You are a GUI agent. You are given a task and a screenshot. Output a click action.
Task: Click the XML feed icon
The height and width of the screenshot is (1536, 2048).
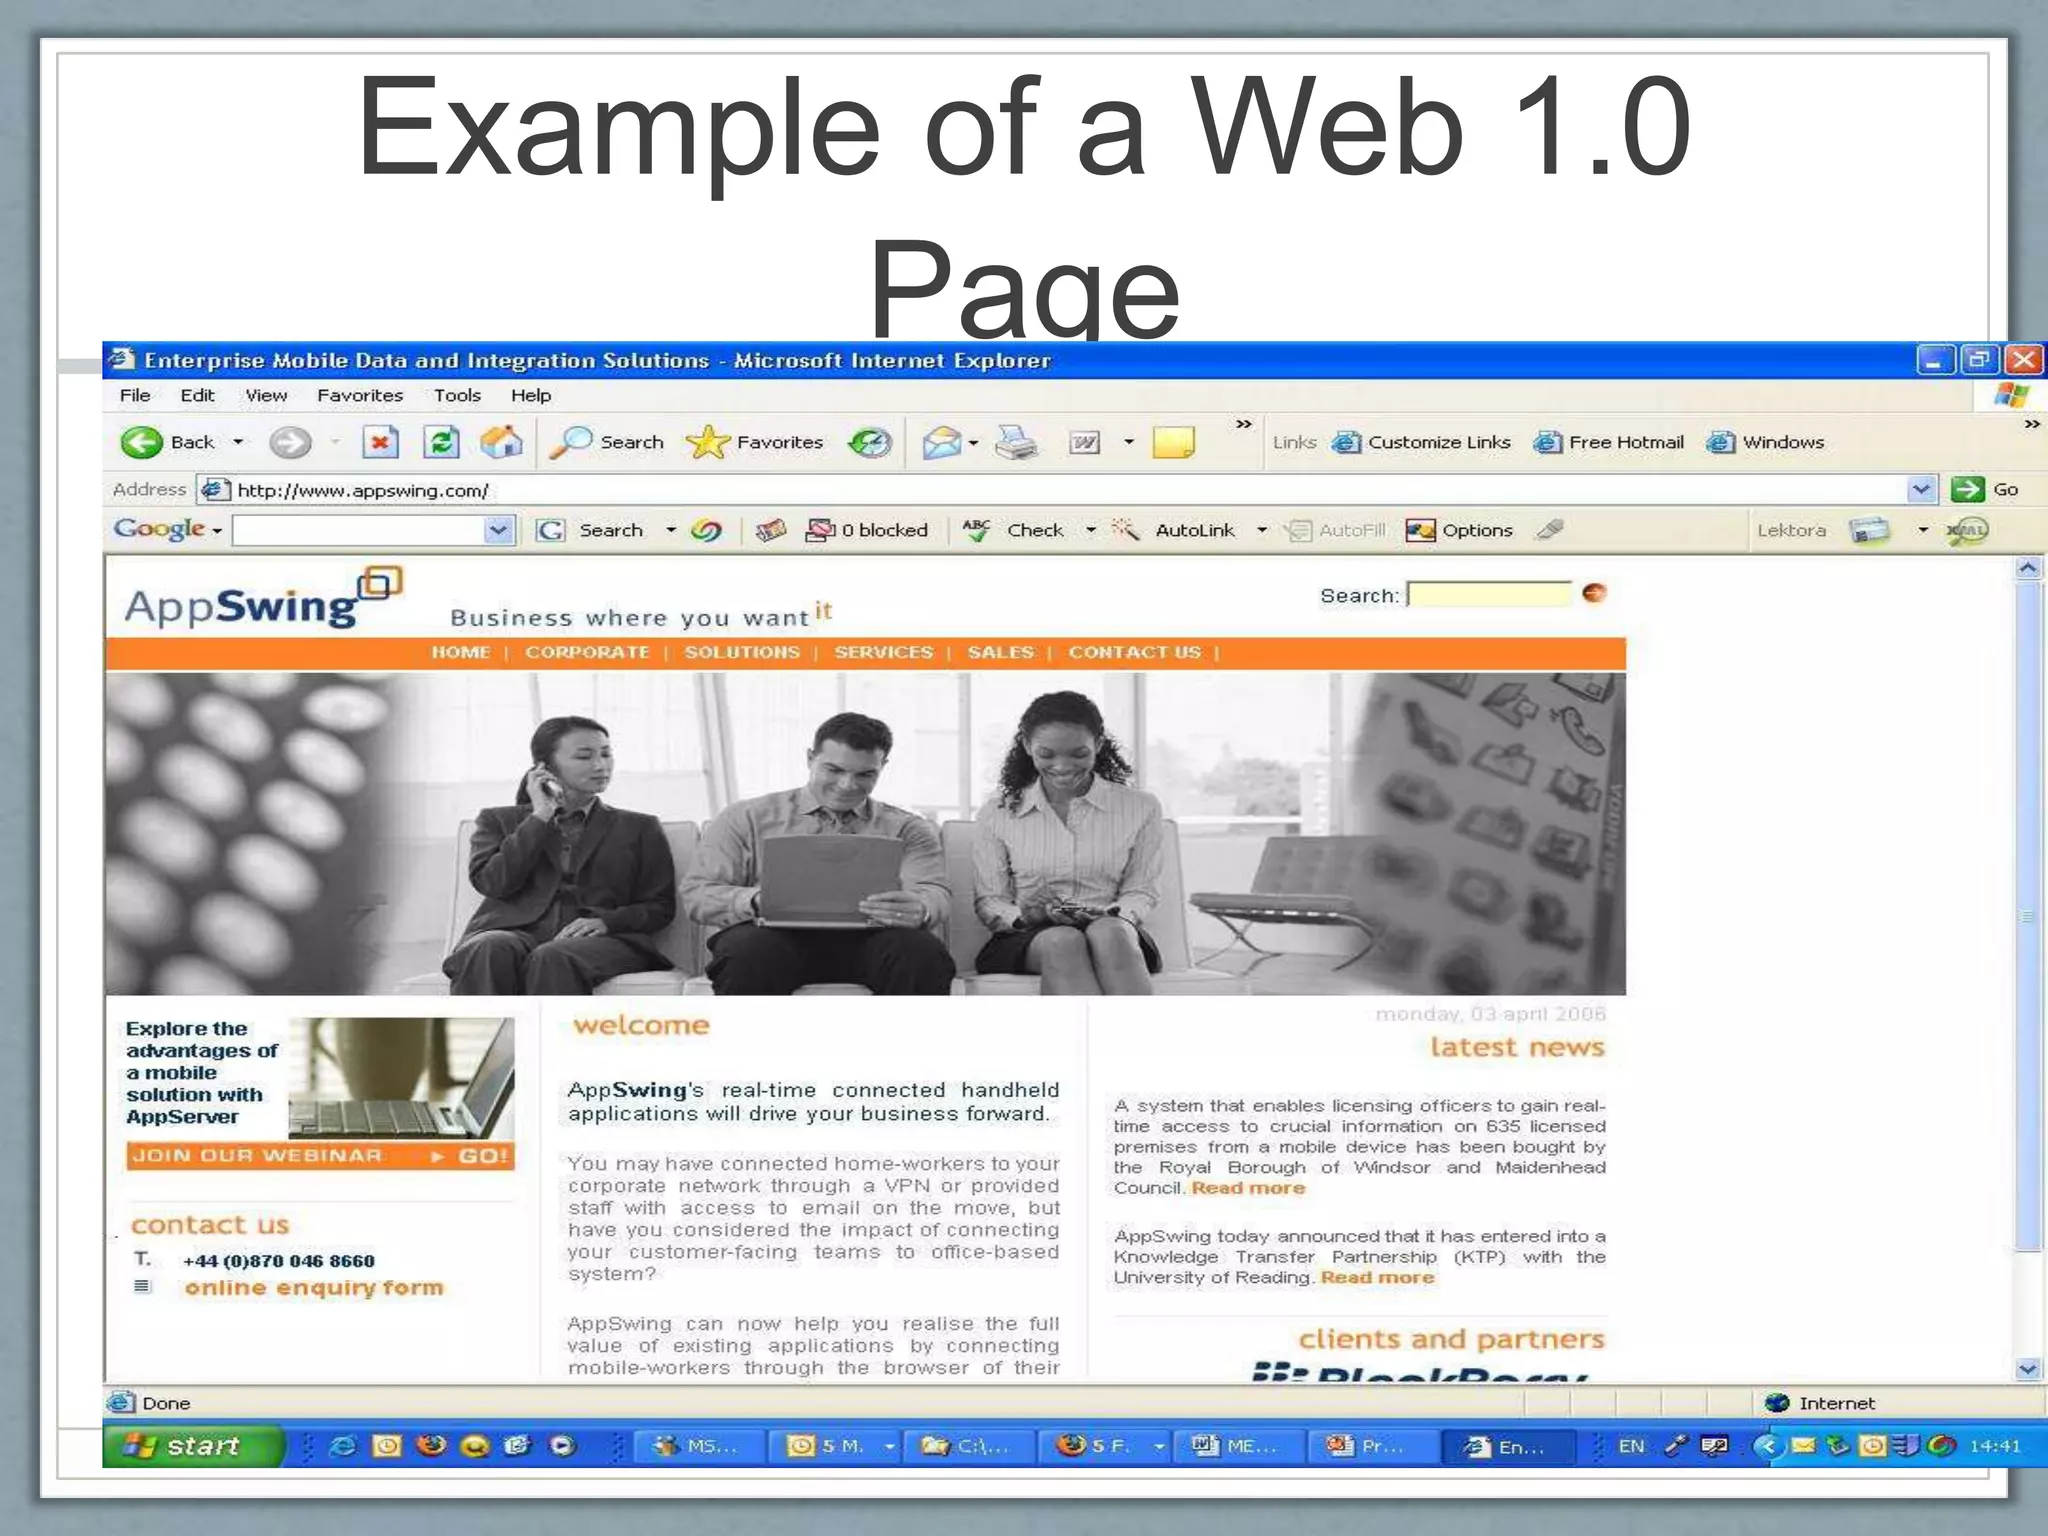click(x=1966, y=530)
